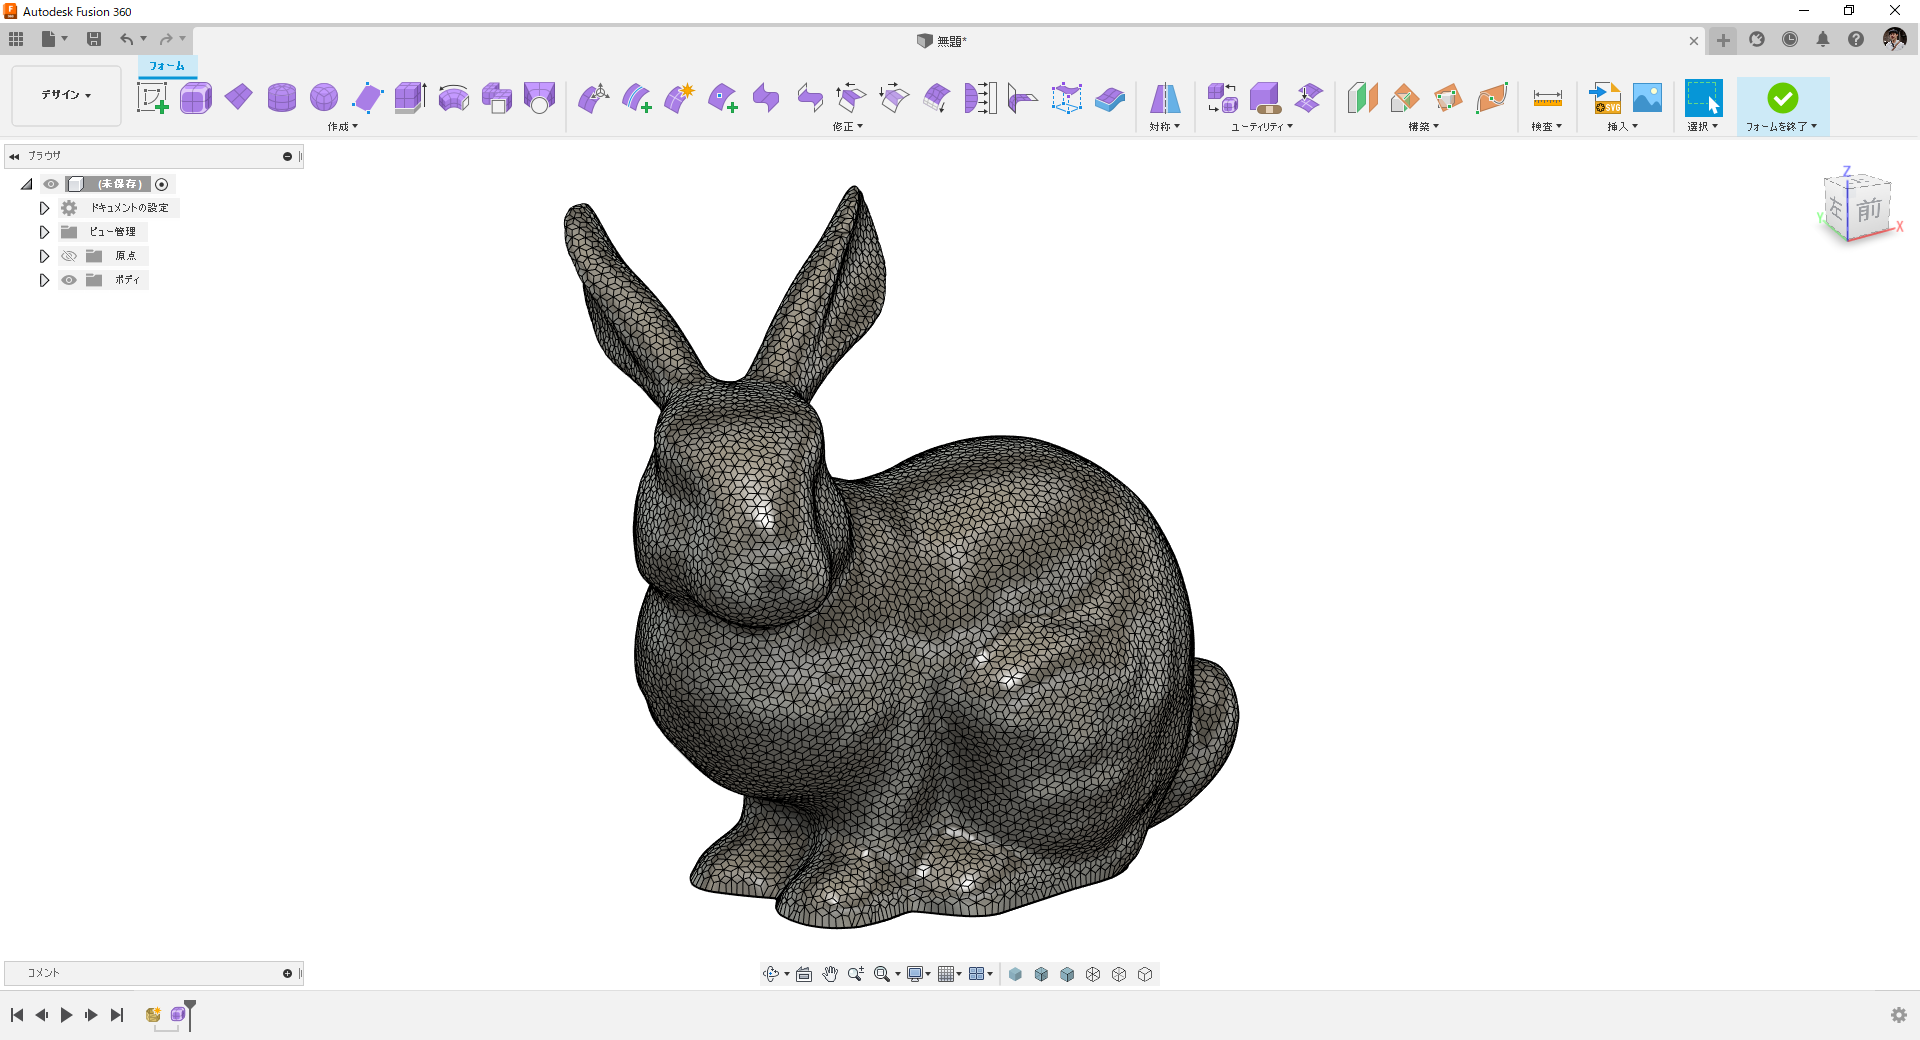Show the 原点 folder
The width and height of the screenshot is (1920, 1040).
pyautogui.click(x=68, y=256)
